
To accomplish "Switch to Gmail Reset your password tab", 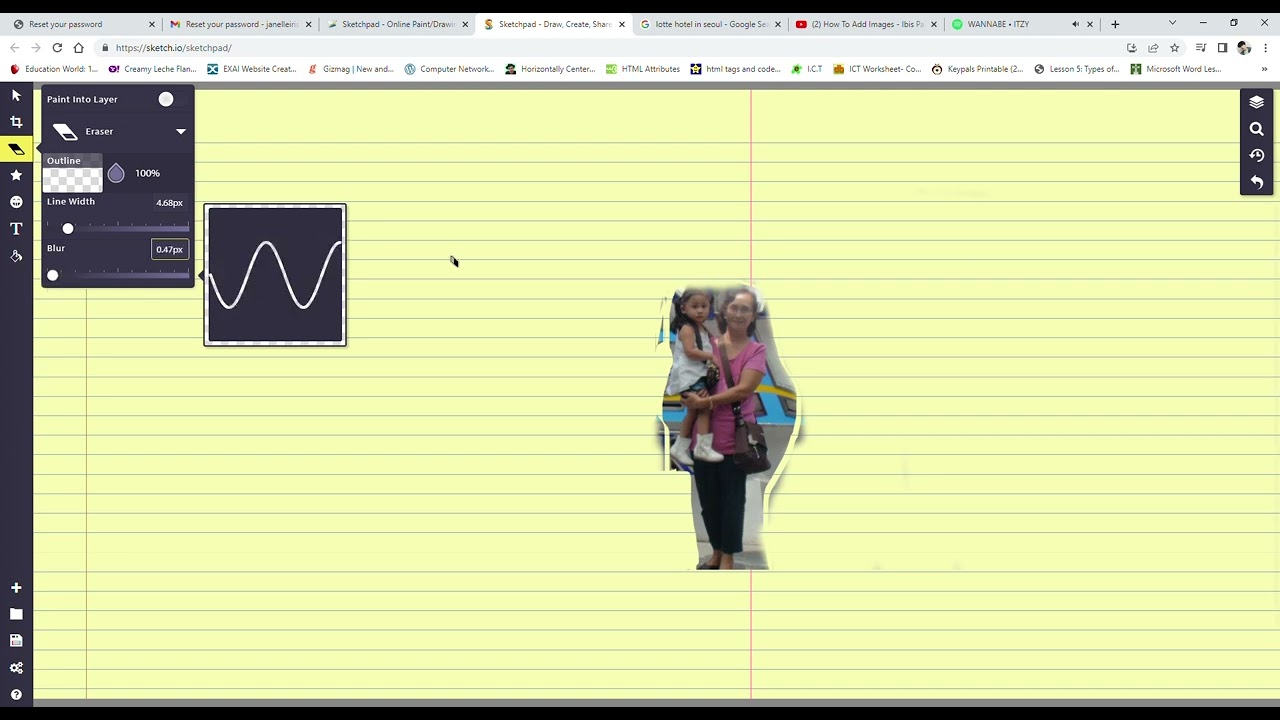I will click(x=240, y=24).
